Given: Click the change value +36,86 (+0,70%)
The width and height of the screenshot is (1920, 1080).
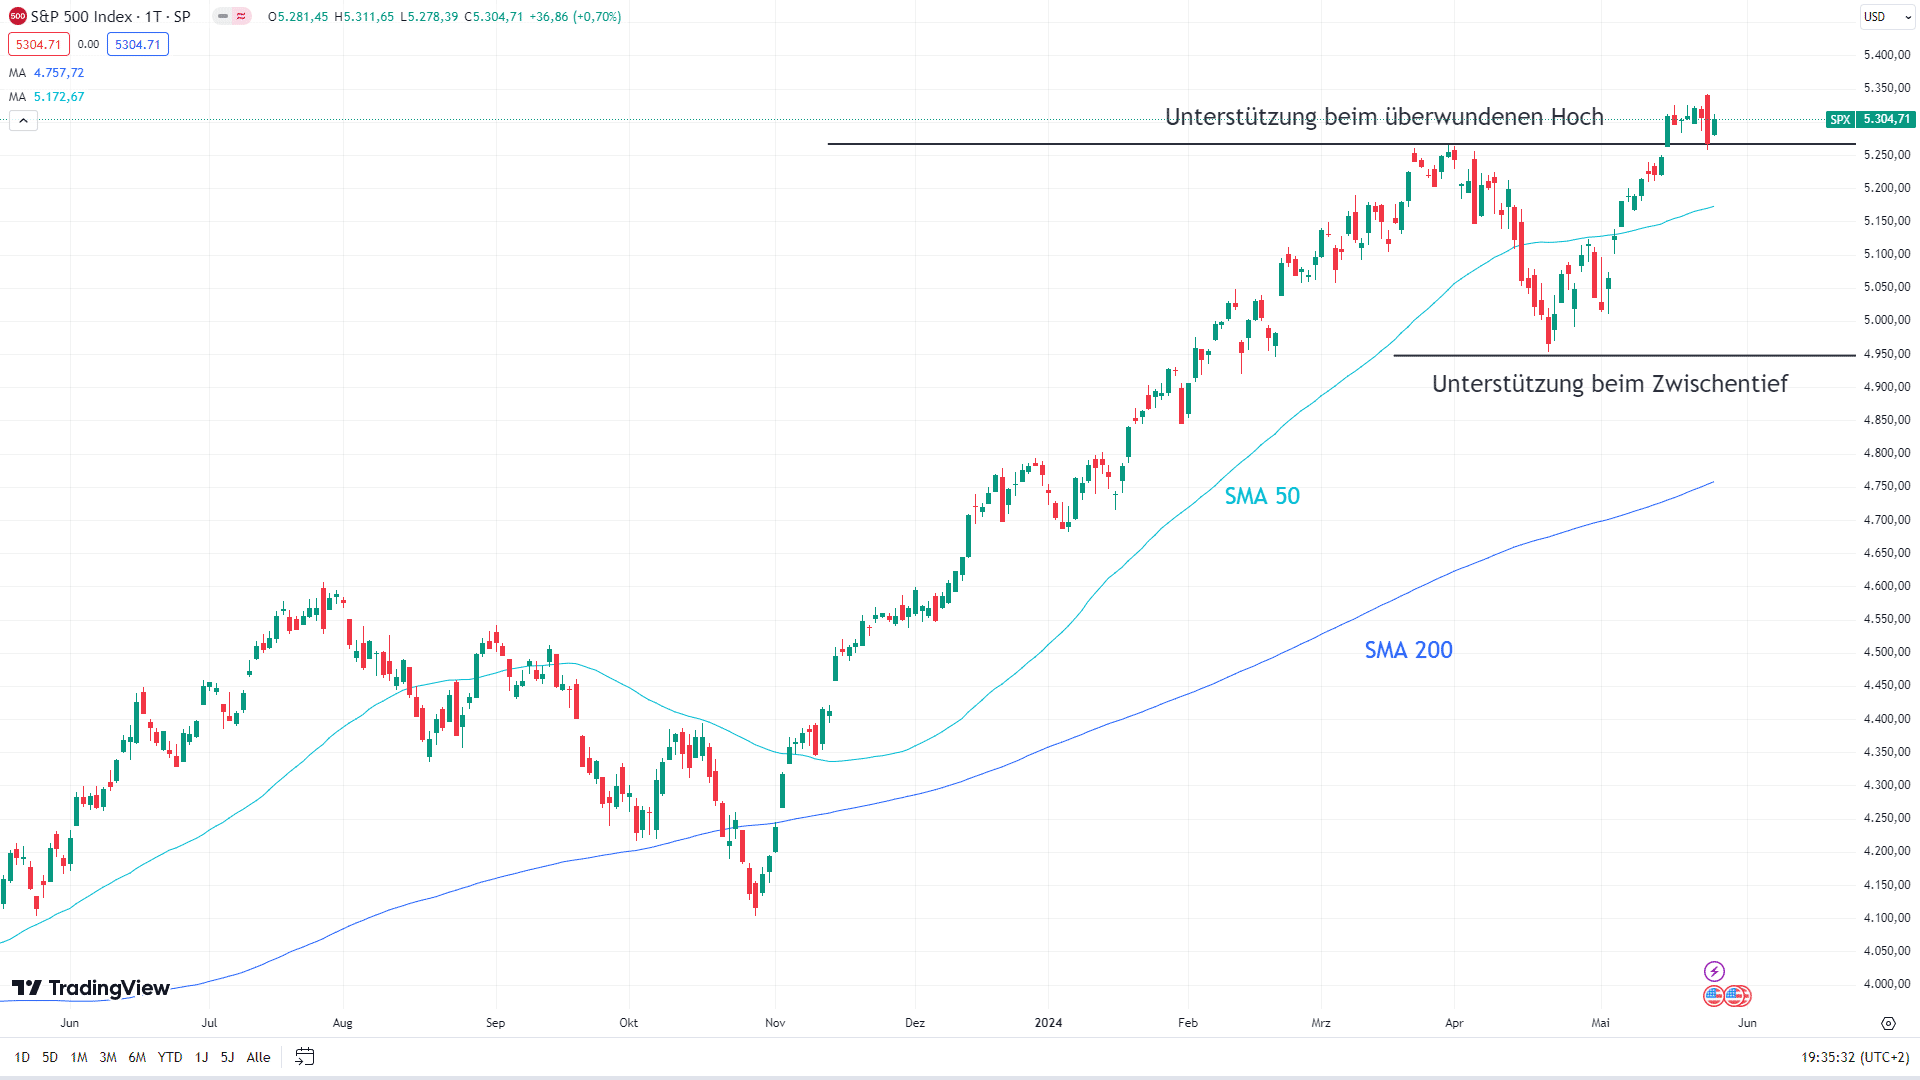Looking at the screenshot, I should (x=575, y=17).
